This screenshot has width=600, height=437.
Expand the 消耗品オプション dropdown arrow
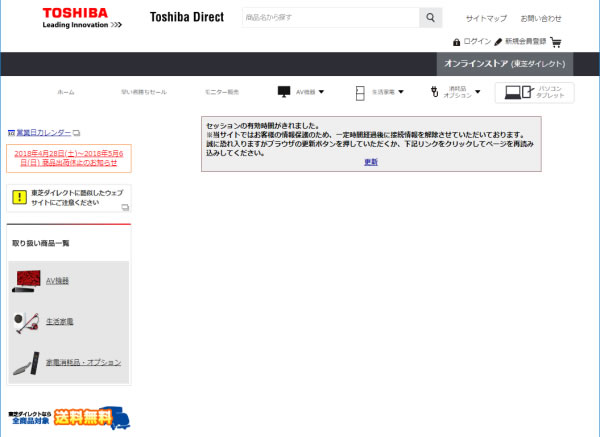[478, 92]
